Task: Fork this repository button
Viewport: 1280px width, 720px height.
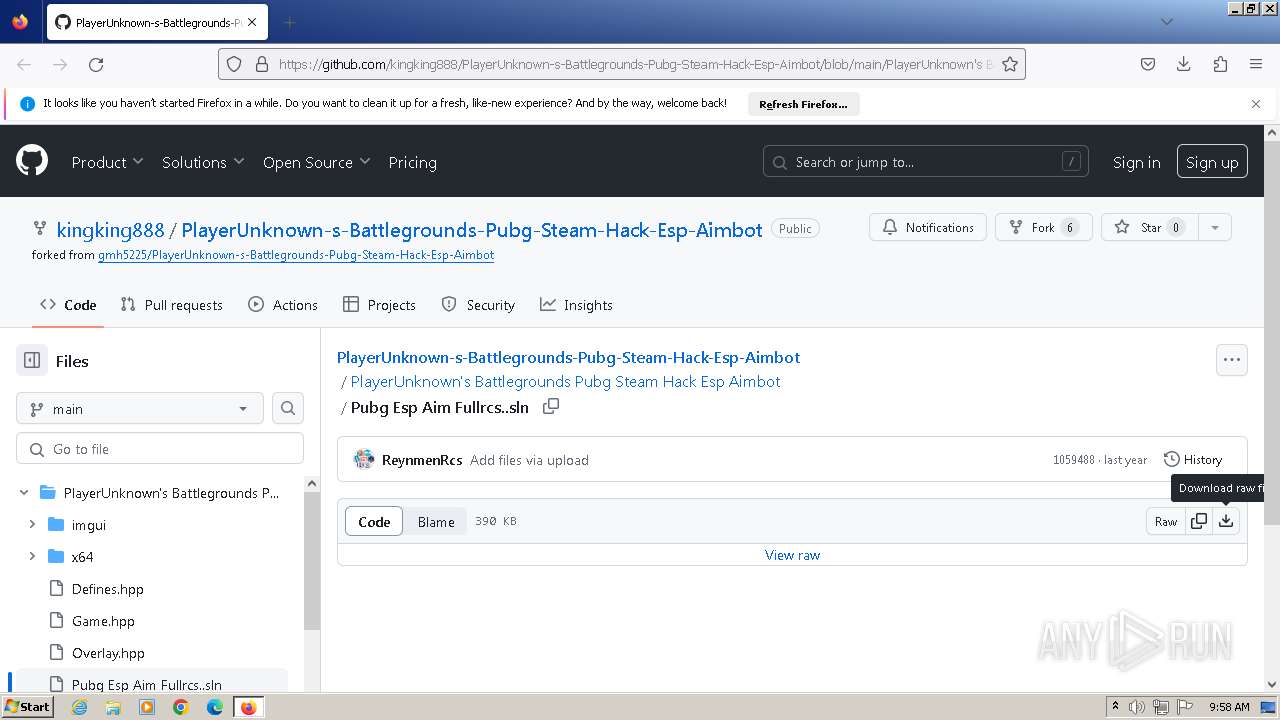Action: [x=1043, y=227]
